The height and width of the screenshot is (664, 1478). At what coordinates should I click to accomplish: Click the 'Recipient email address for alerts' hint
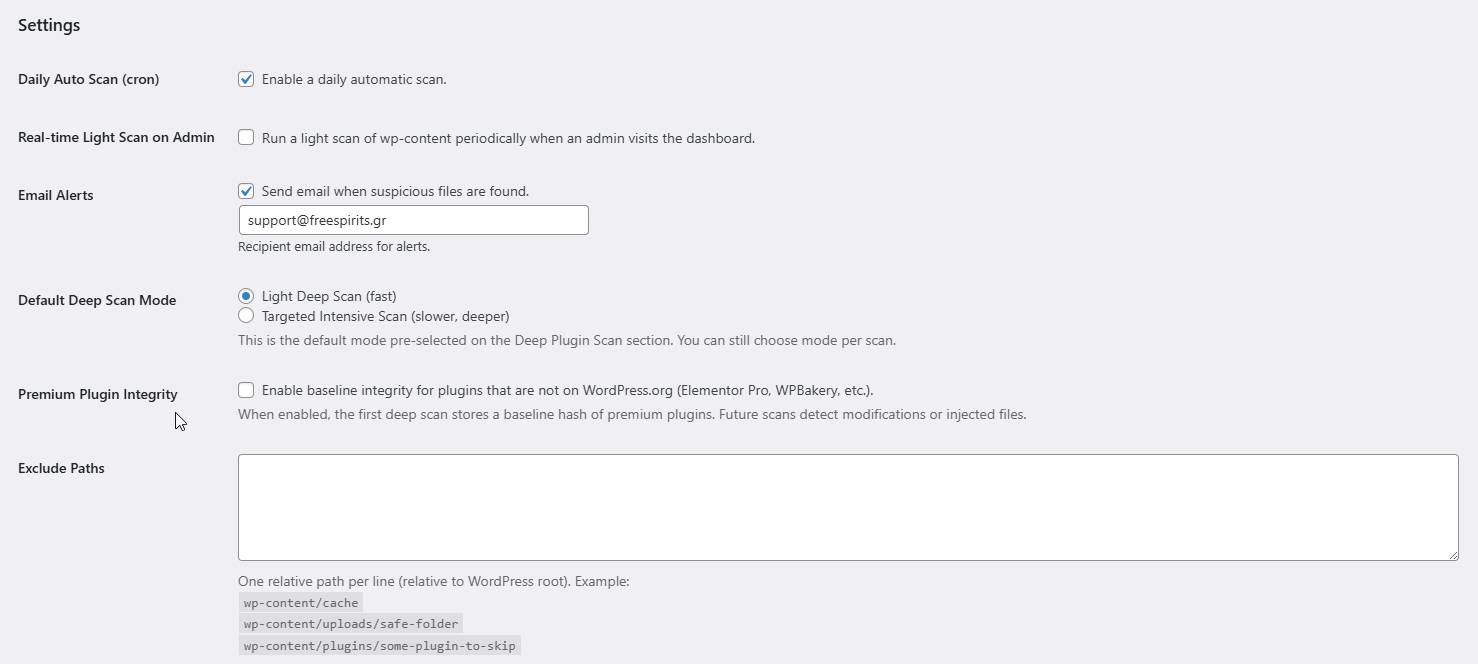click(334, 246)
